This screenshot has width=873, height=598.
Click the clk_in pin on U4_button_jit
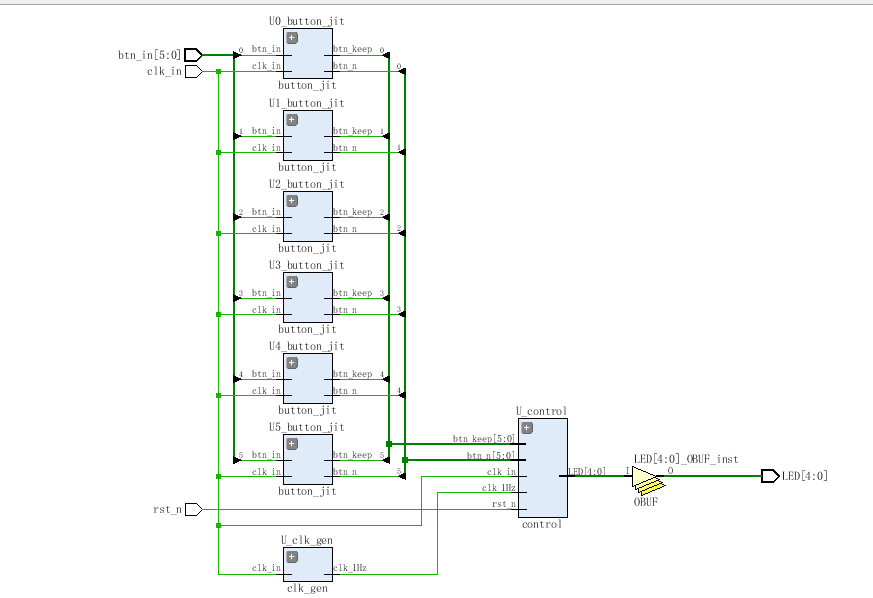click(x=266, y=391)
